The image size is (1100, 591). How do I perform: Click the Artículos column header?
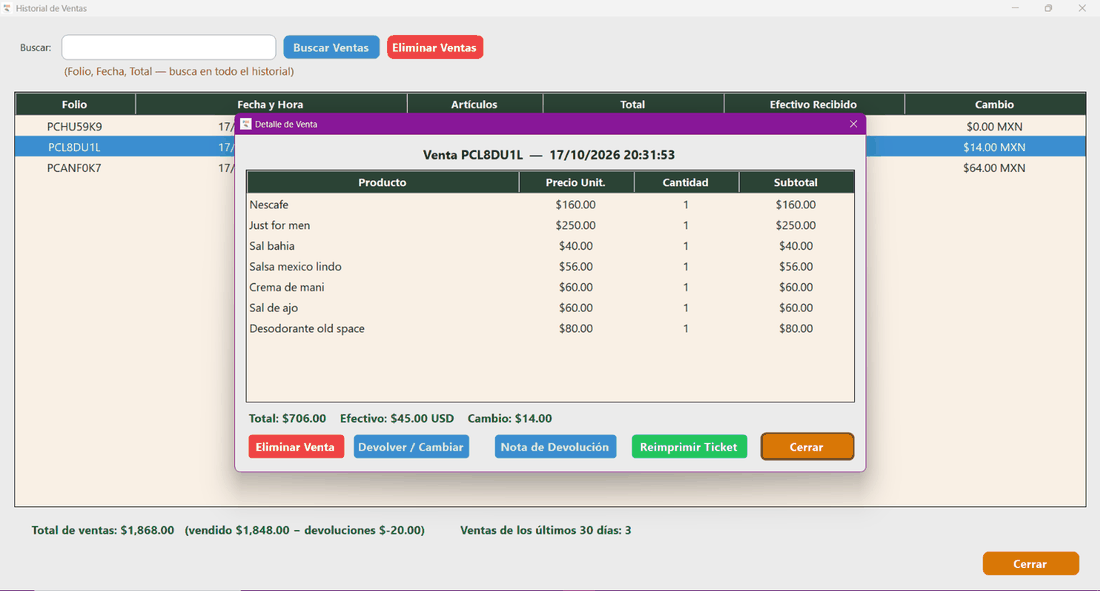475,105
